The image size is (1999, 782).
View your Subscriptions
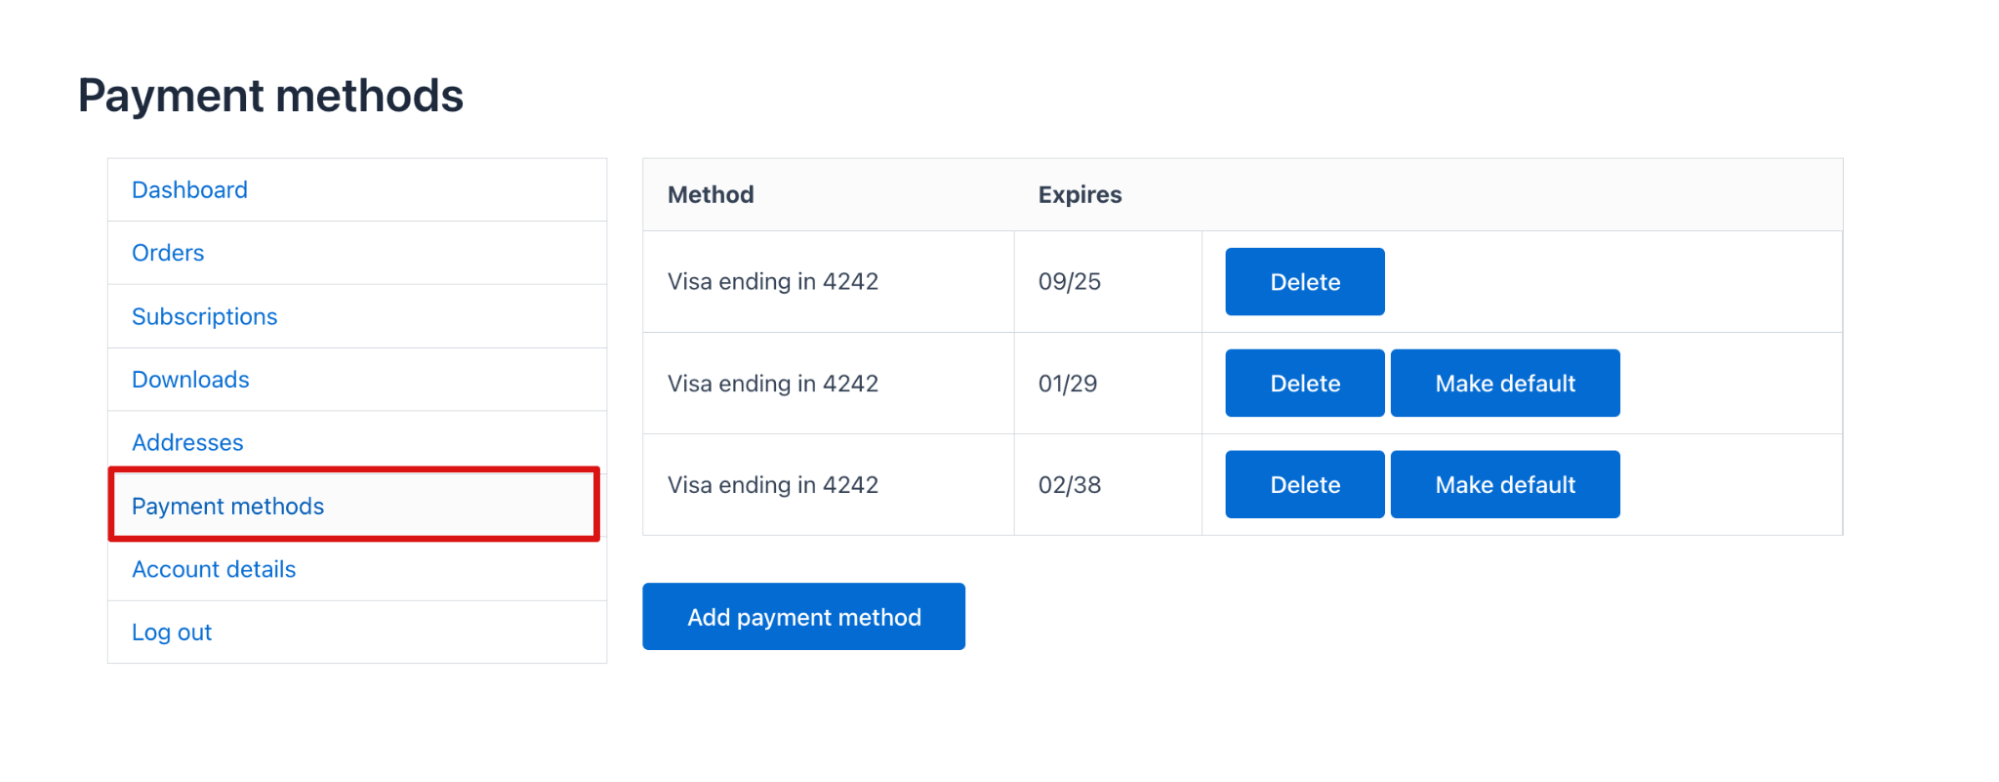204,316
